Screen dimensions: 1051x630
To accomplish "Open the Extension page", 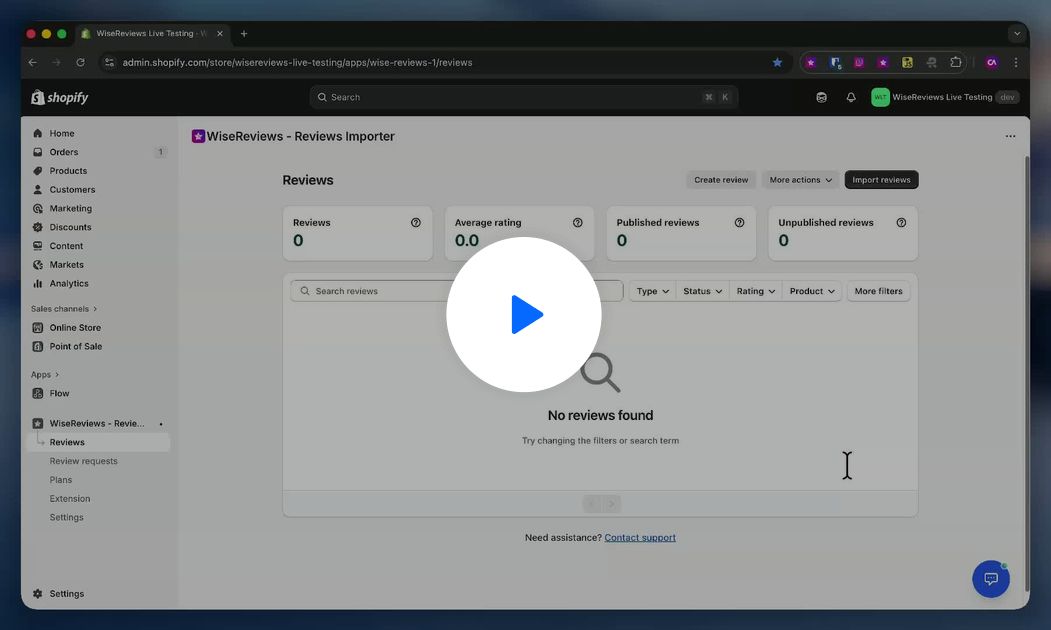I will click(70, 499).
